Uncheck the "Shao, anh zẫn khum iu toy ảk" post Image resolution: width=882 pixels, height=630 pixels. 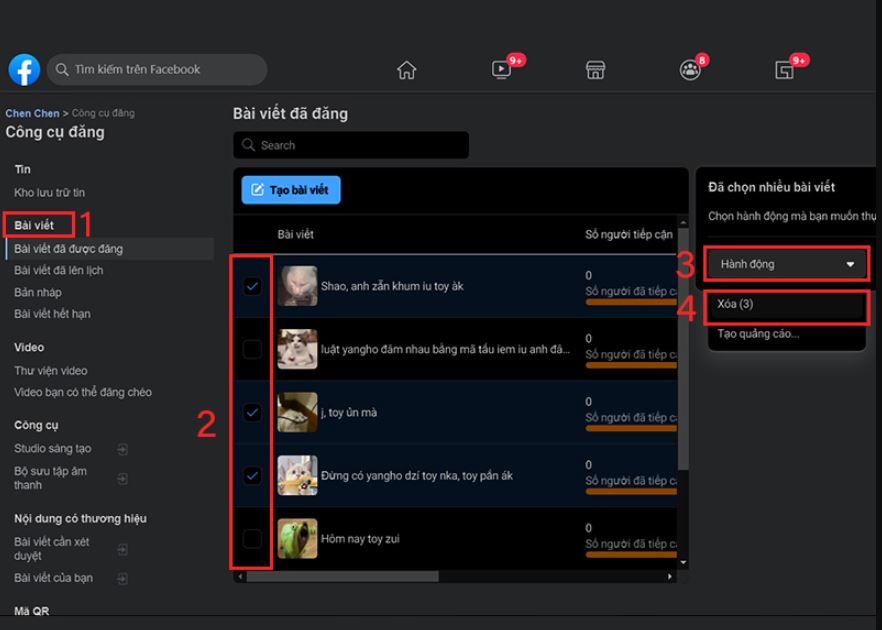(x=252, y=284)
